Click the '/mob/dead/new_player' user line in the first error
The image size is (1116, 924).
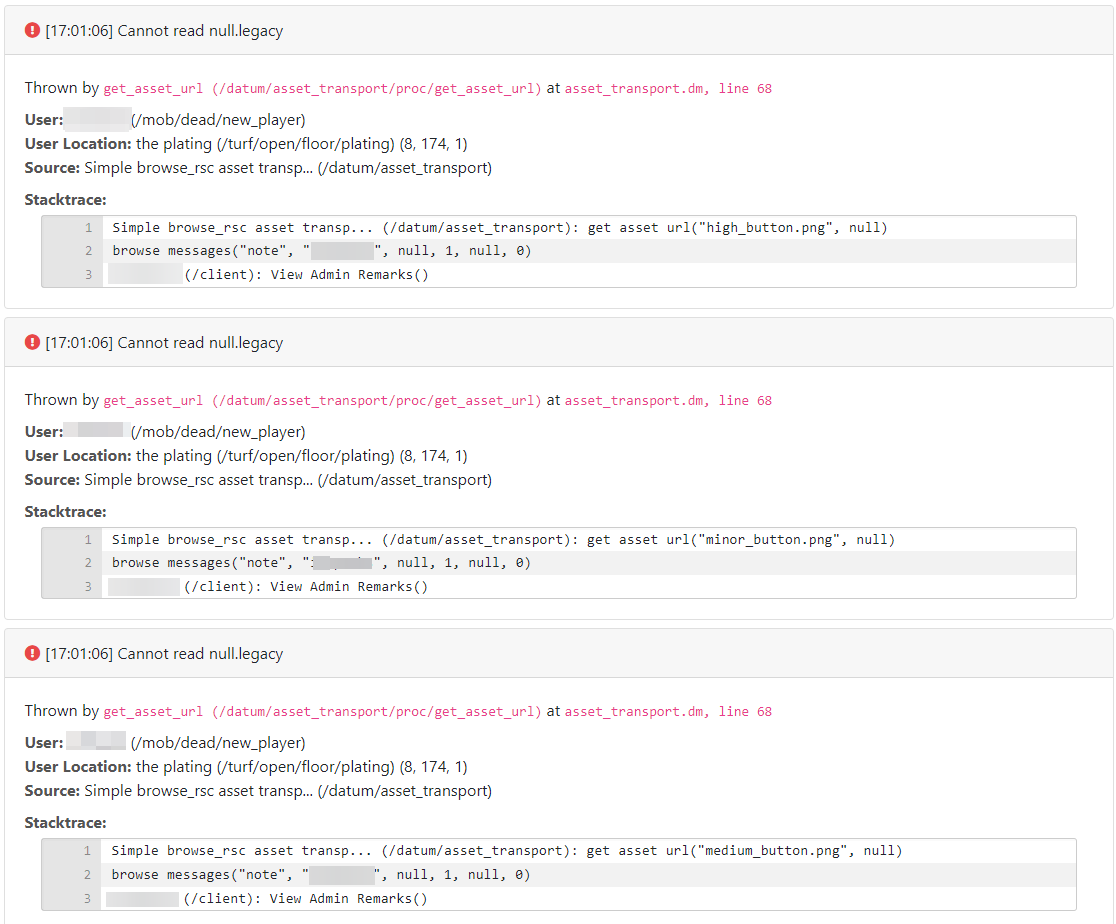click(165, 120)
